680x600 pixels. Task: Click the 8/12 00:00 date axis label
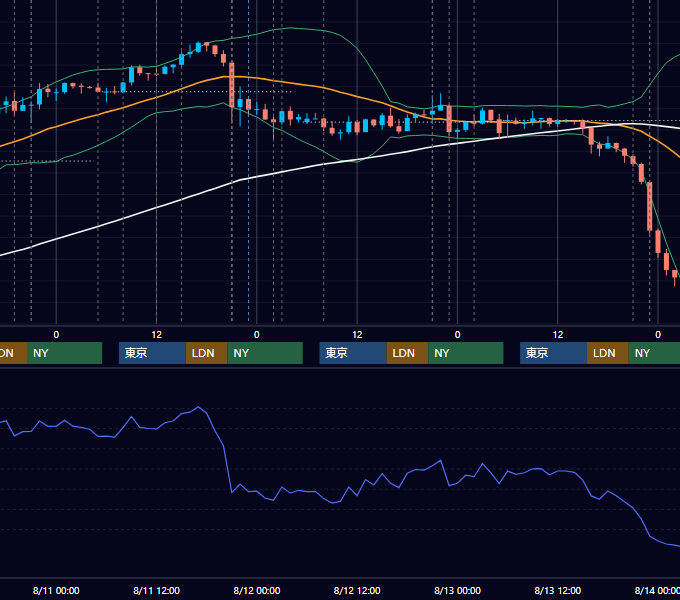point(257,590)
